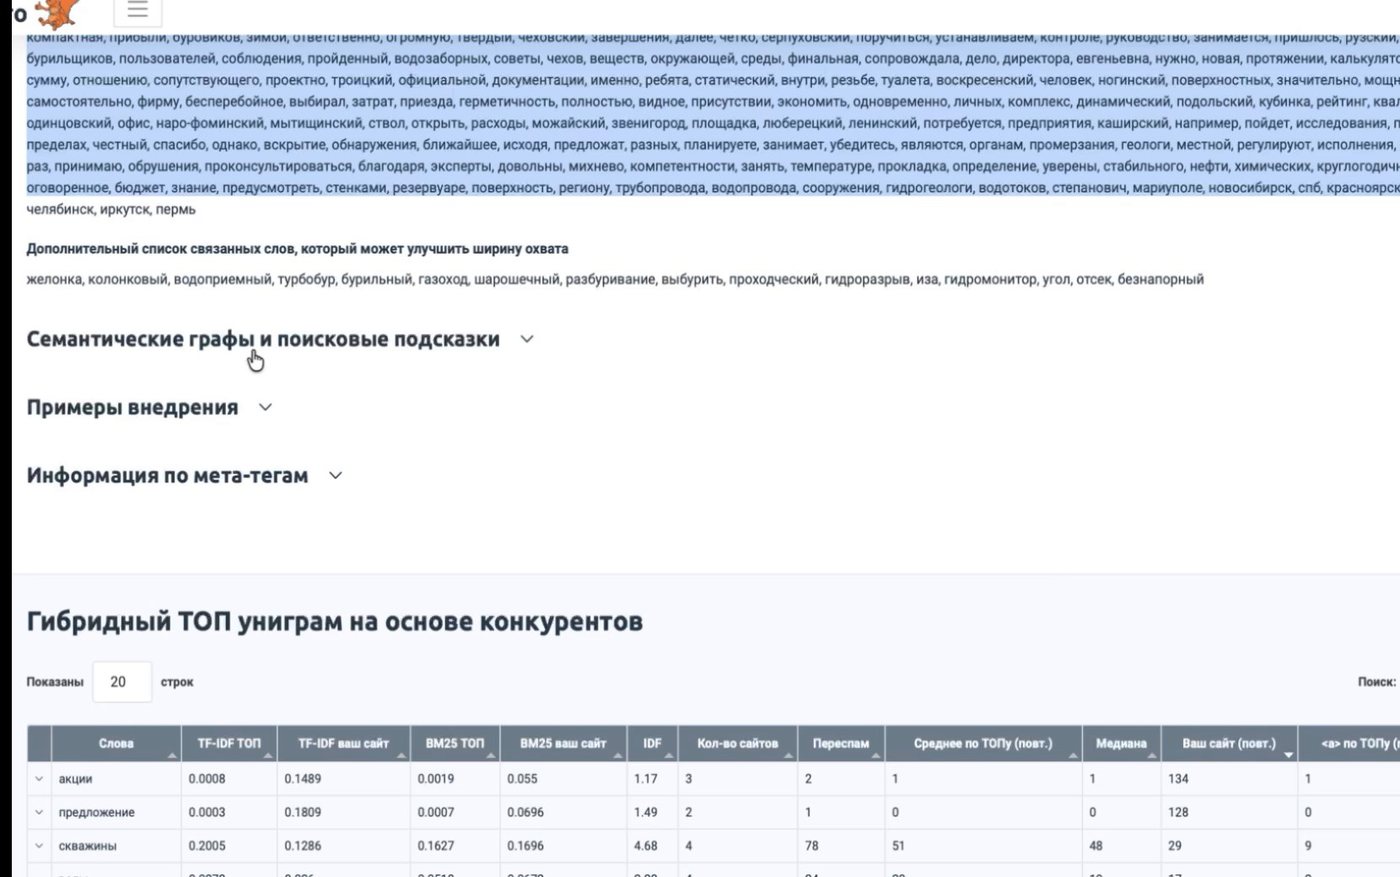Select the word предложение in the table
This screenshot has width=1400, height=877.
[97, 812]
